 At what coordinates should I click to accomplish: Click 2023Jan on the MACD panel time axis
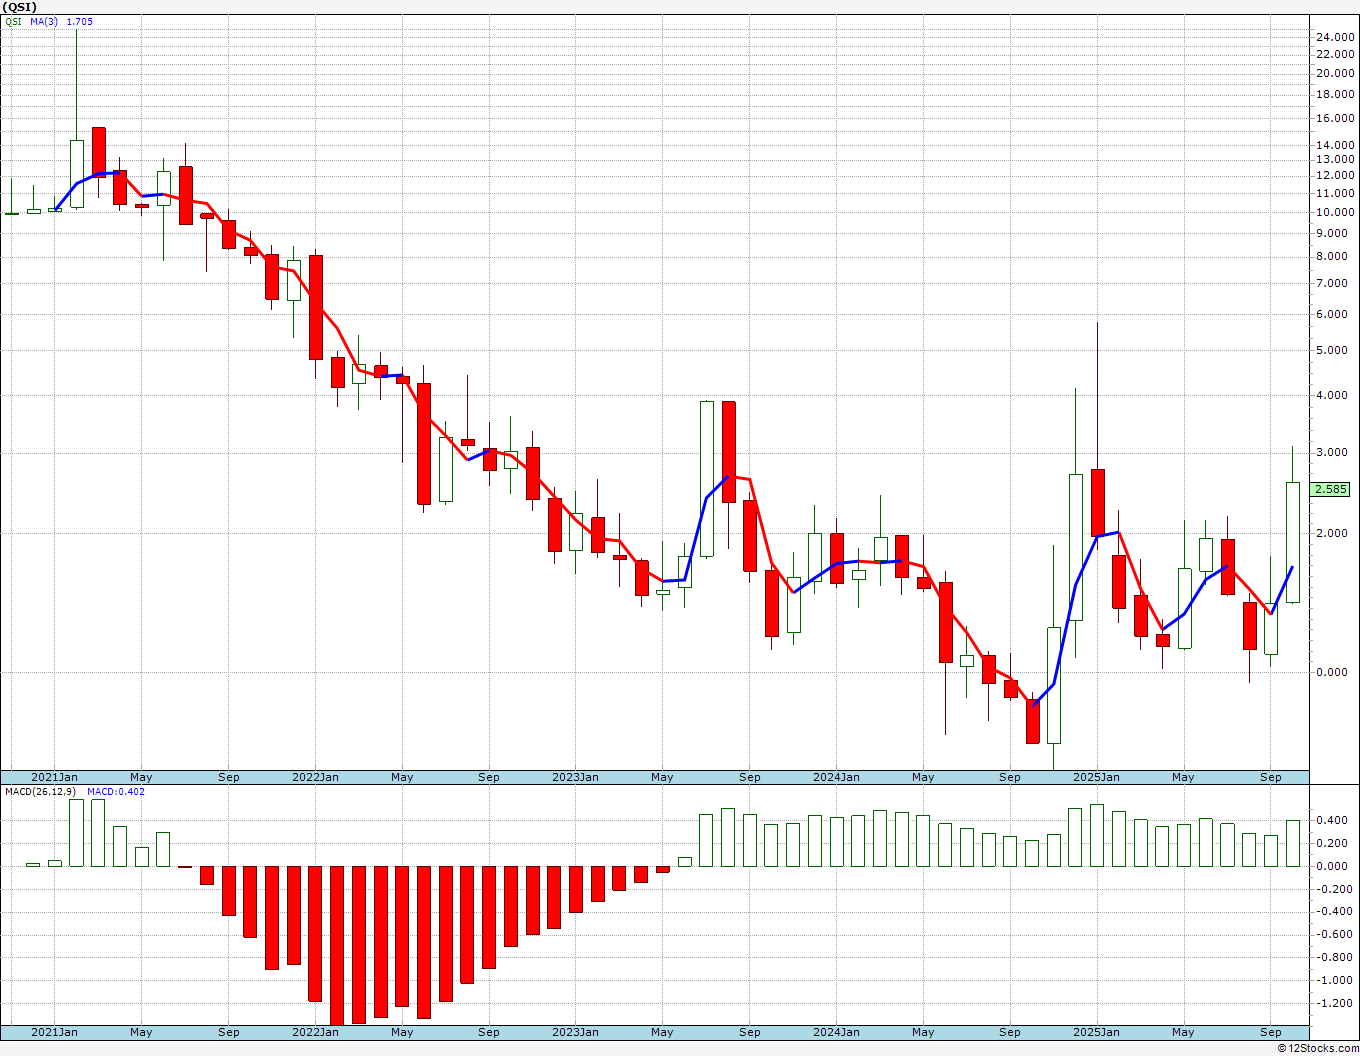click(575, 1032)
